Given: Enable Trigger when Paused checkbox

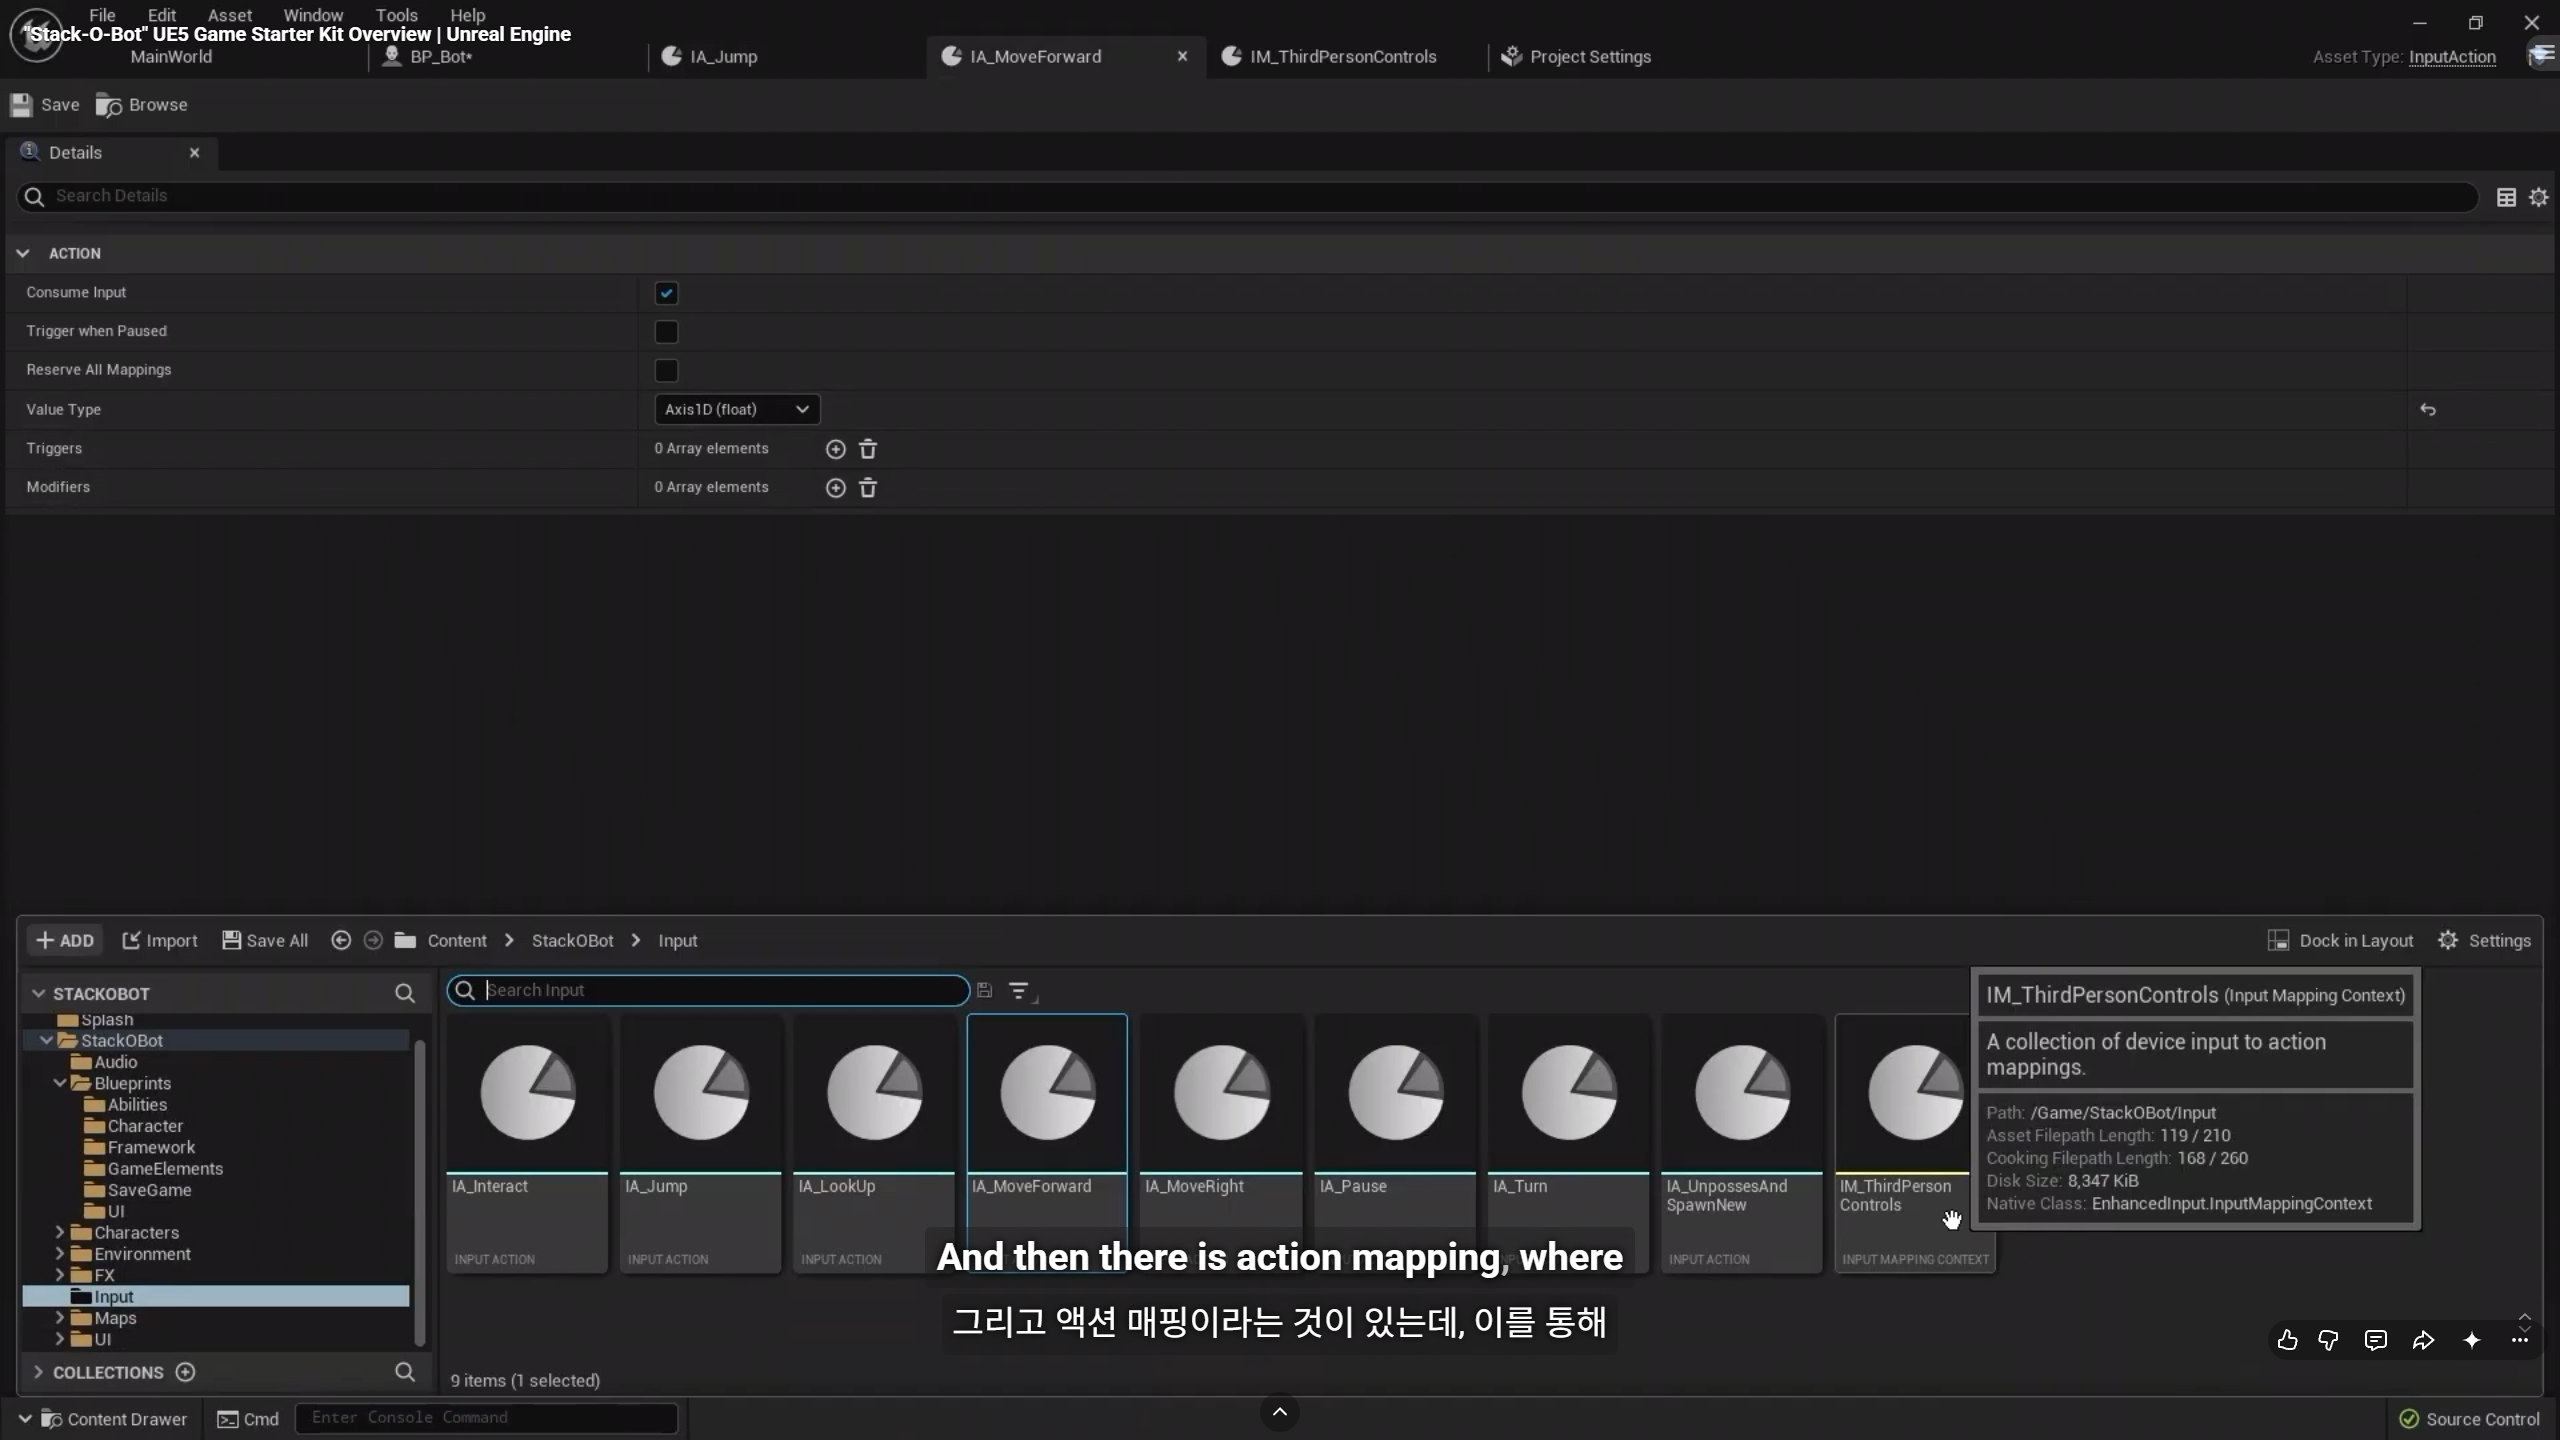Looking at the screenshot, I should [666, 332].
